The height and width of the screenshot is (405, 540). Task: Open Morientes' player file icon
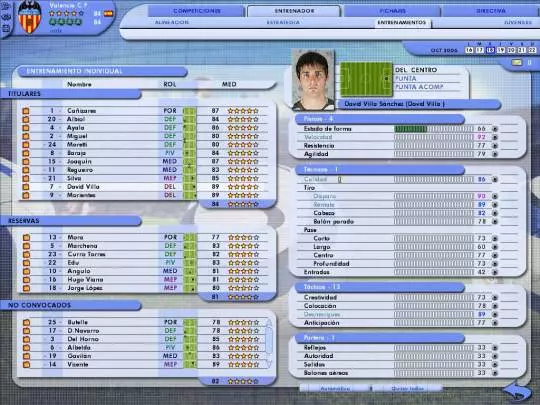26,195
